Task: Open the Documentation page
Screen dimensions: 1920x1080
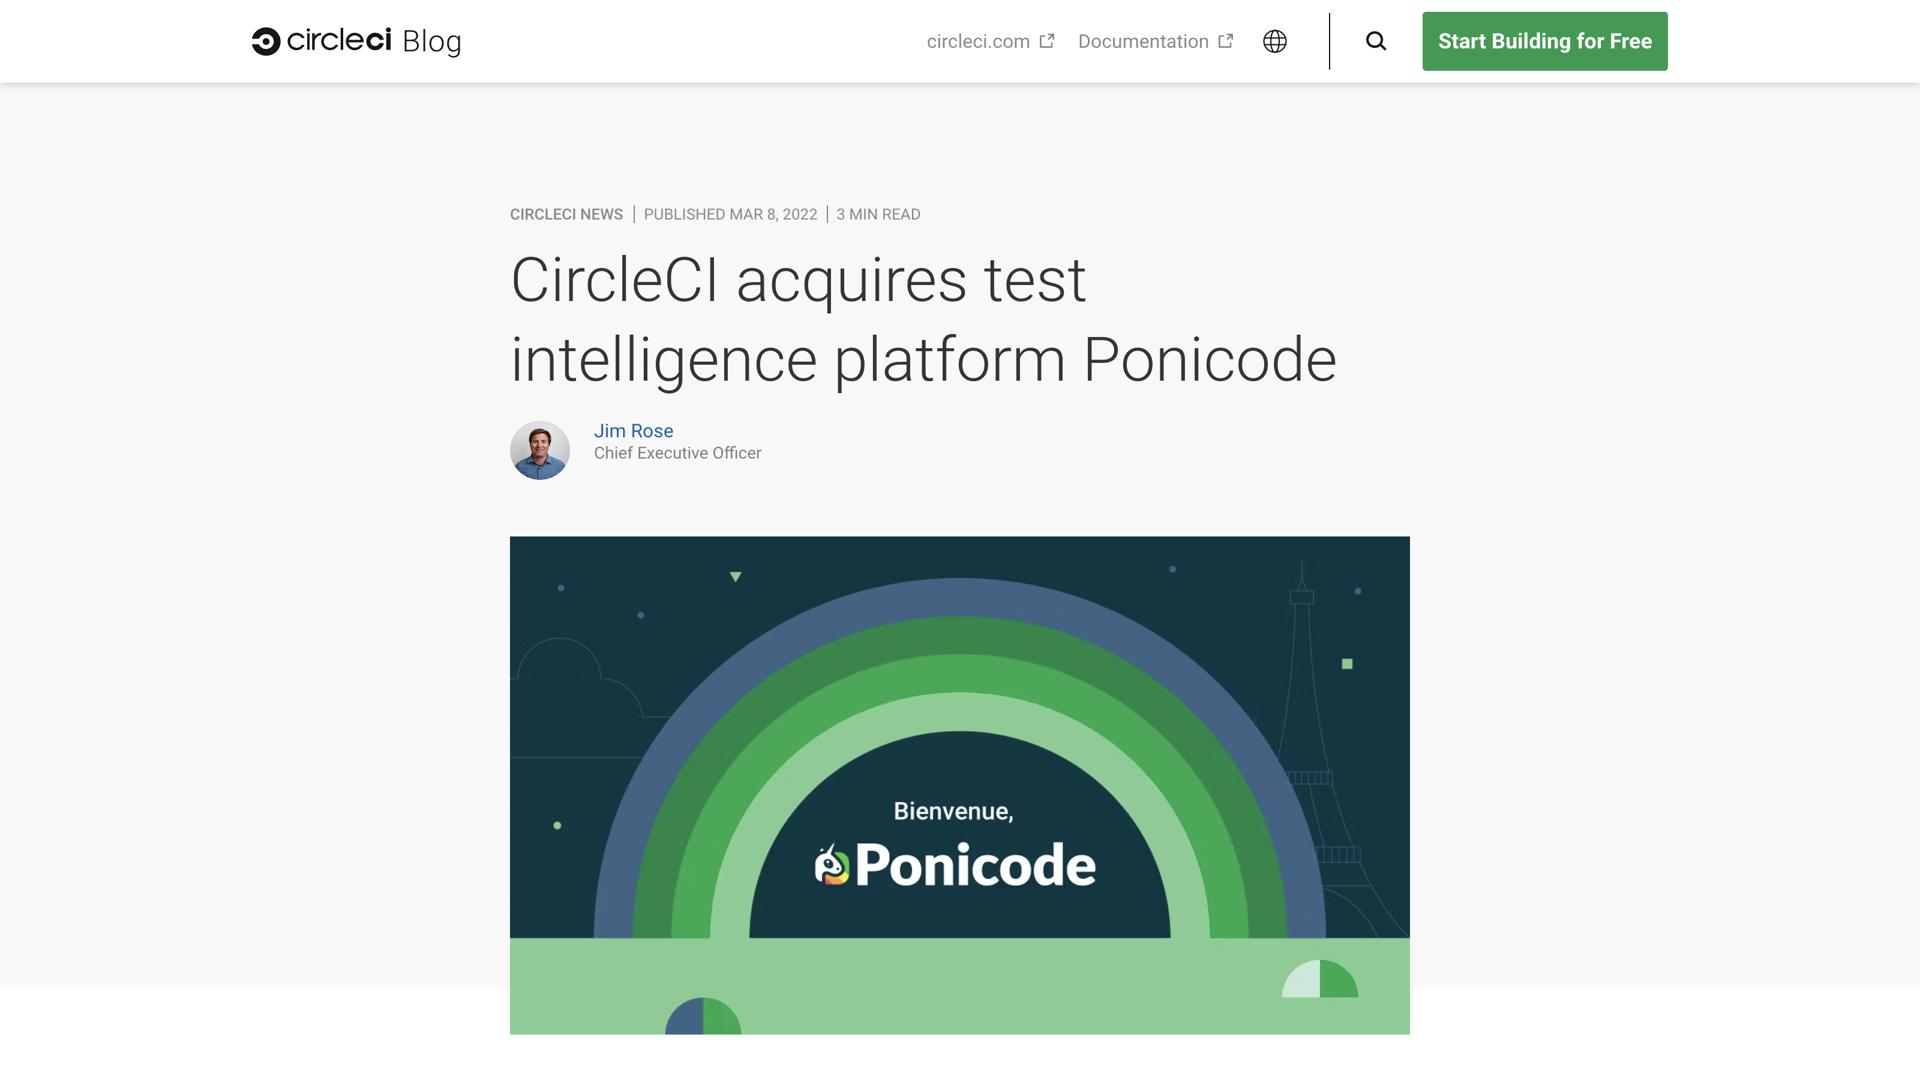Action: coord(1142,41)
